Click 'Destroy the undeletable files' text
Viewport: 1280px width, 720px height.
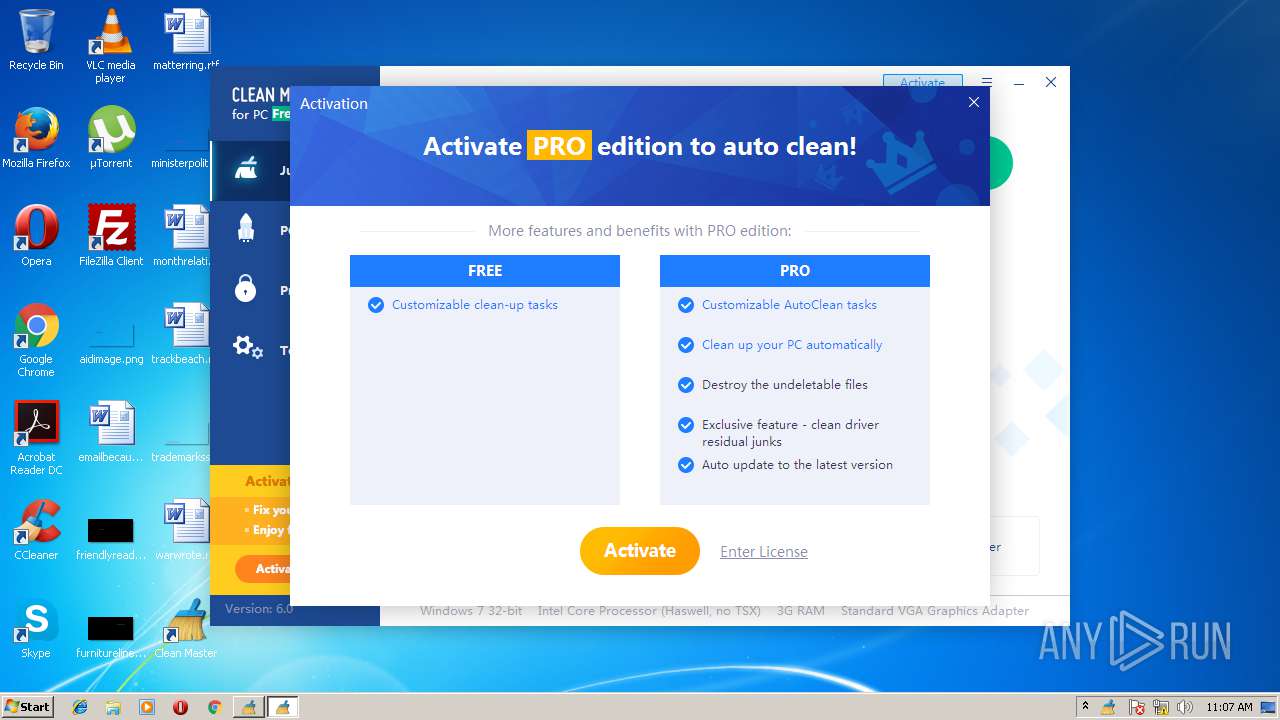pyautogui.click(x=785, y=385)
